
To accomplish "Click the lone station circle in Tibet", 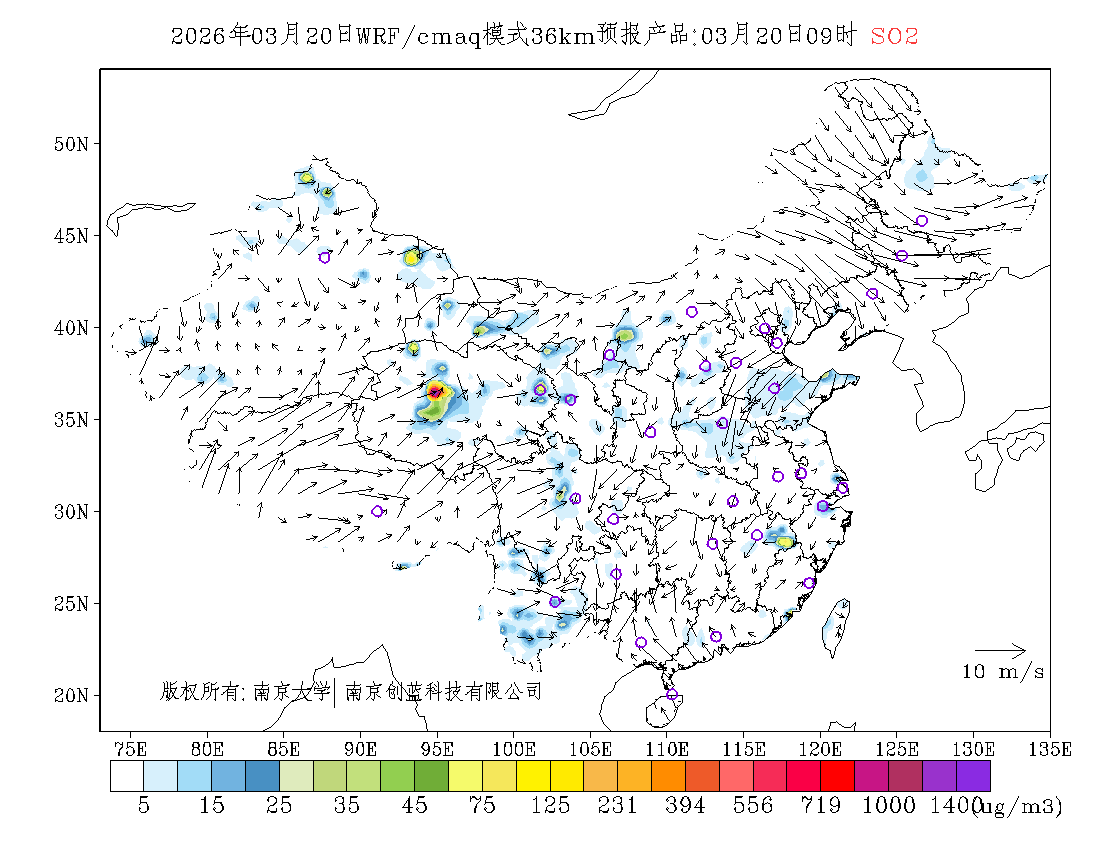I will point(377,511).
